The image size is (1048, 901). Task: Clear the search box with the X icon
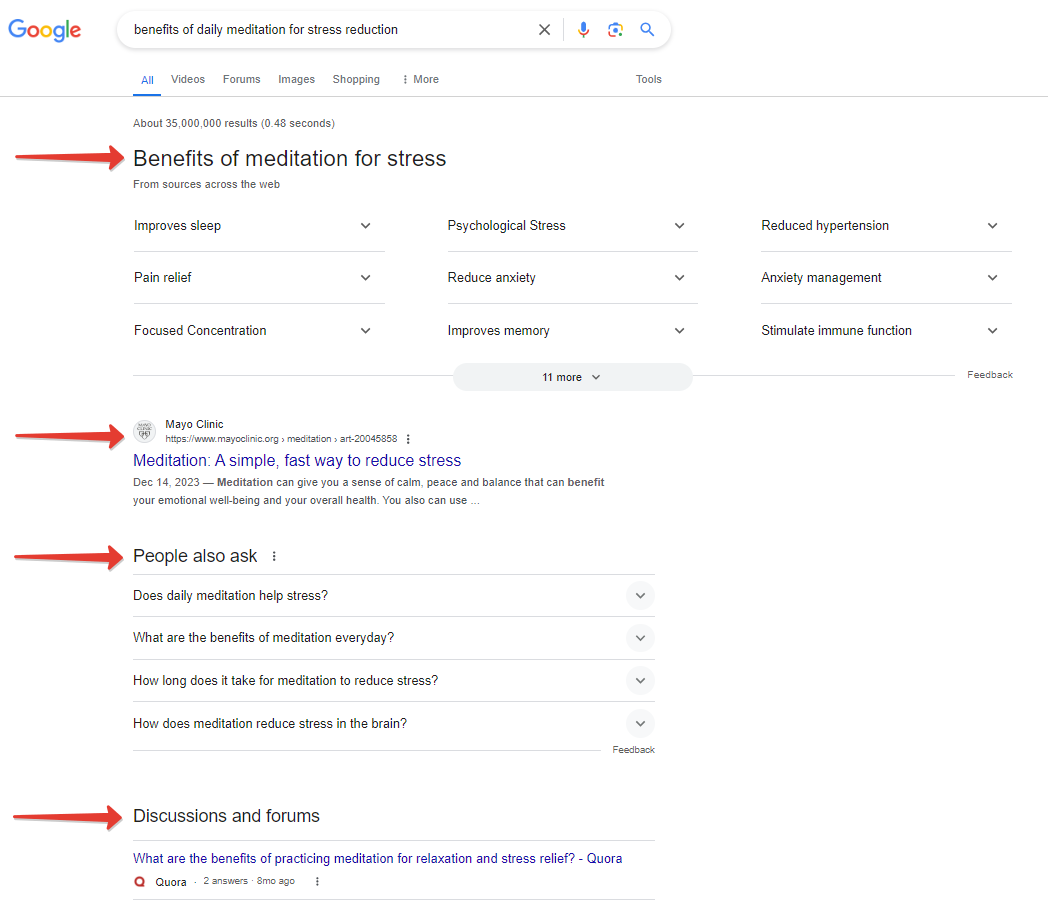(544, 30)
